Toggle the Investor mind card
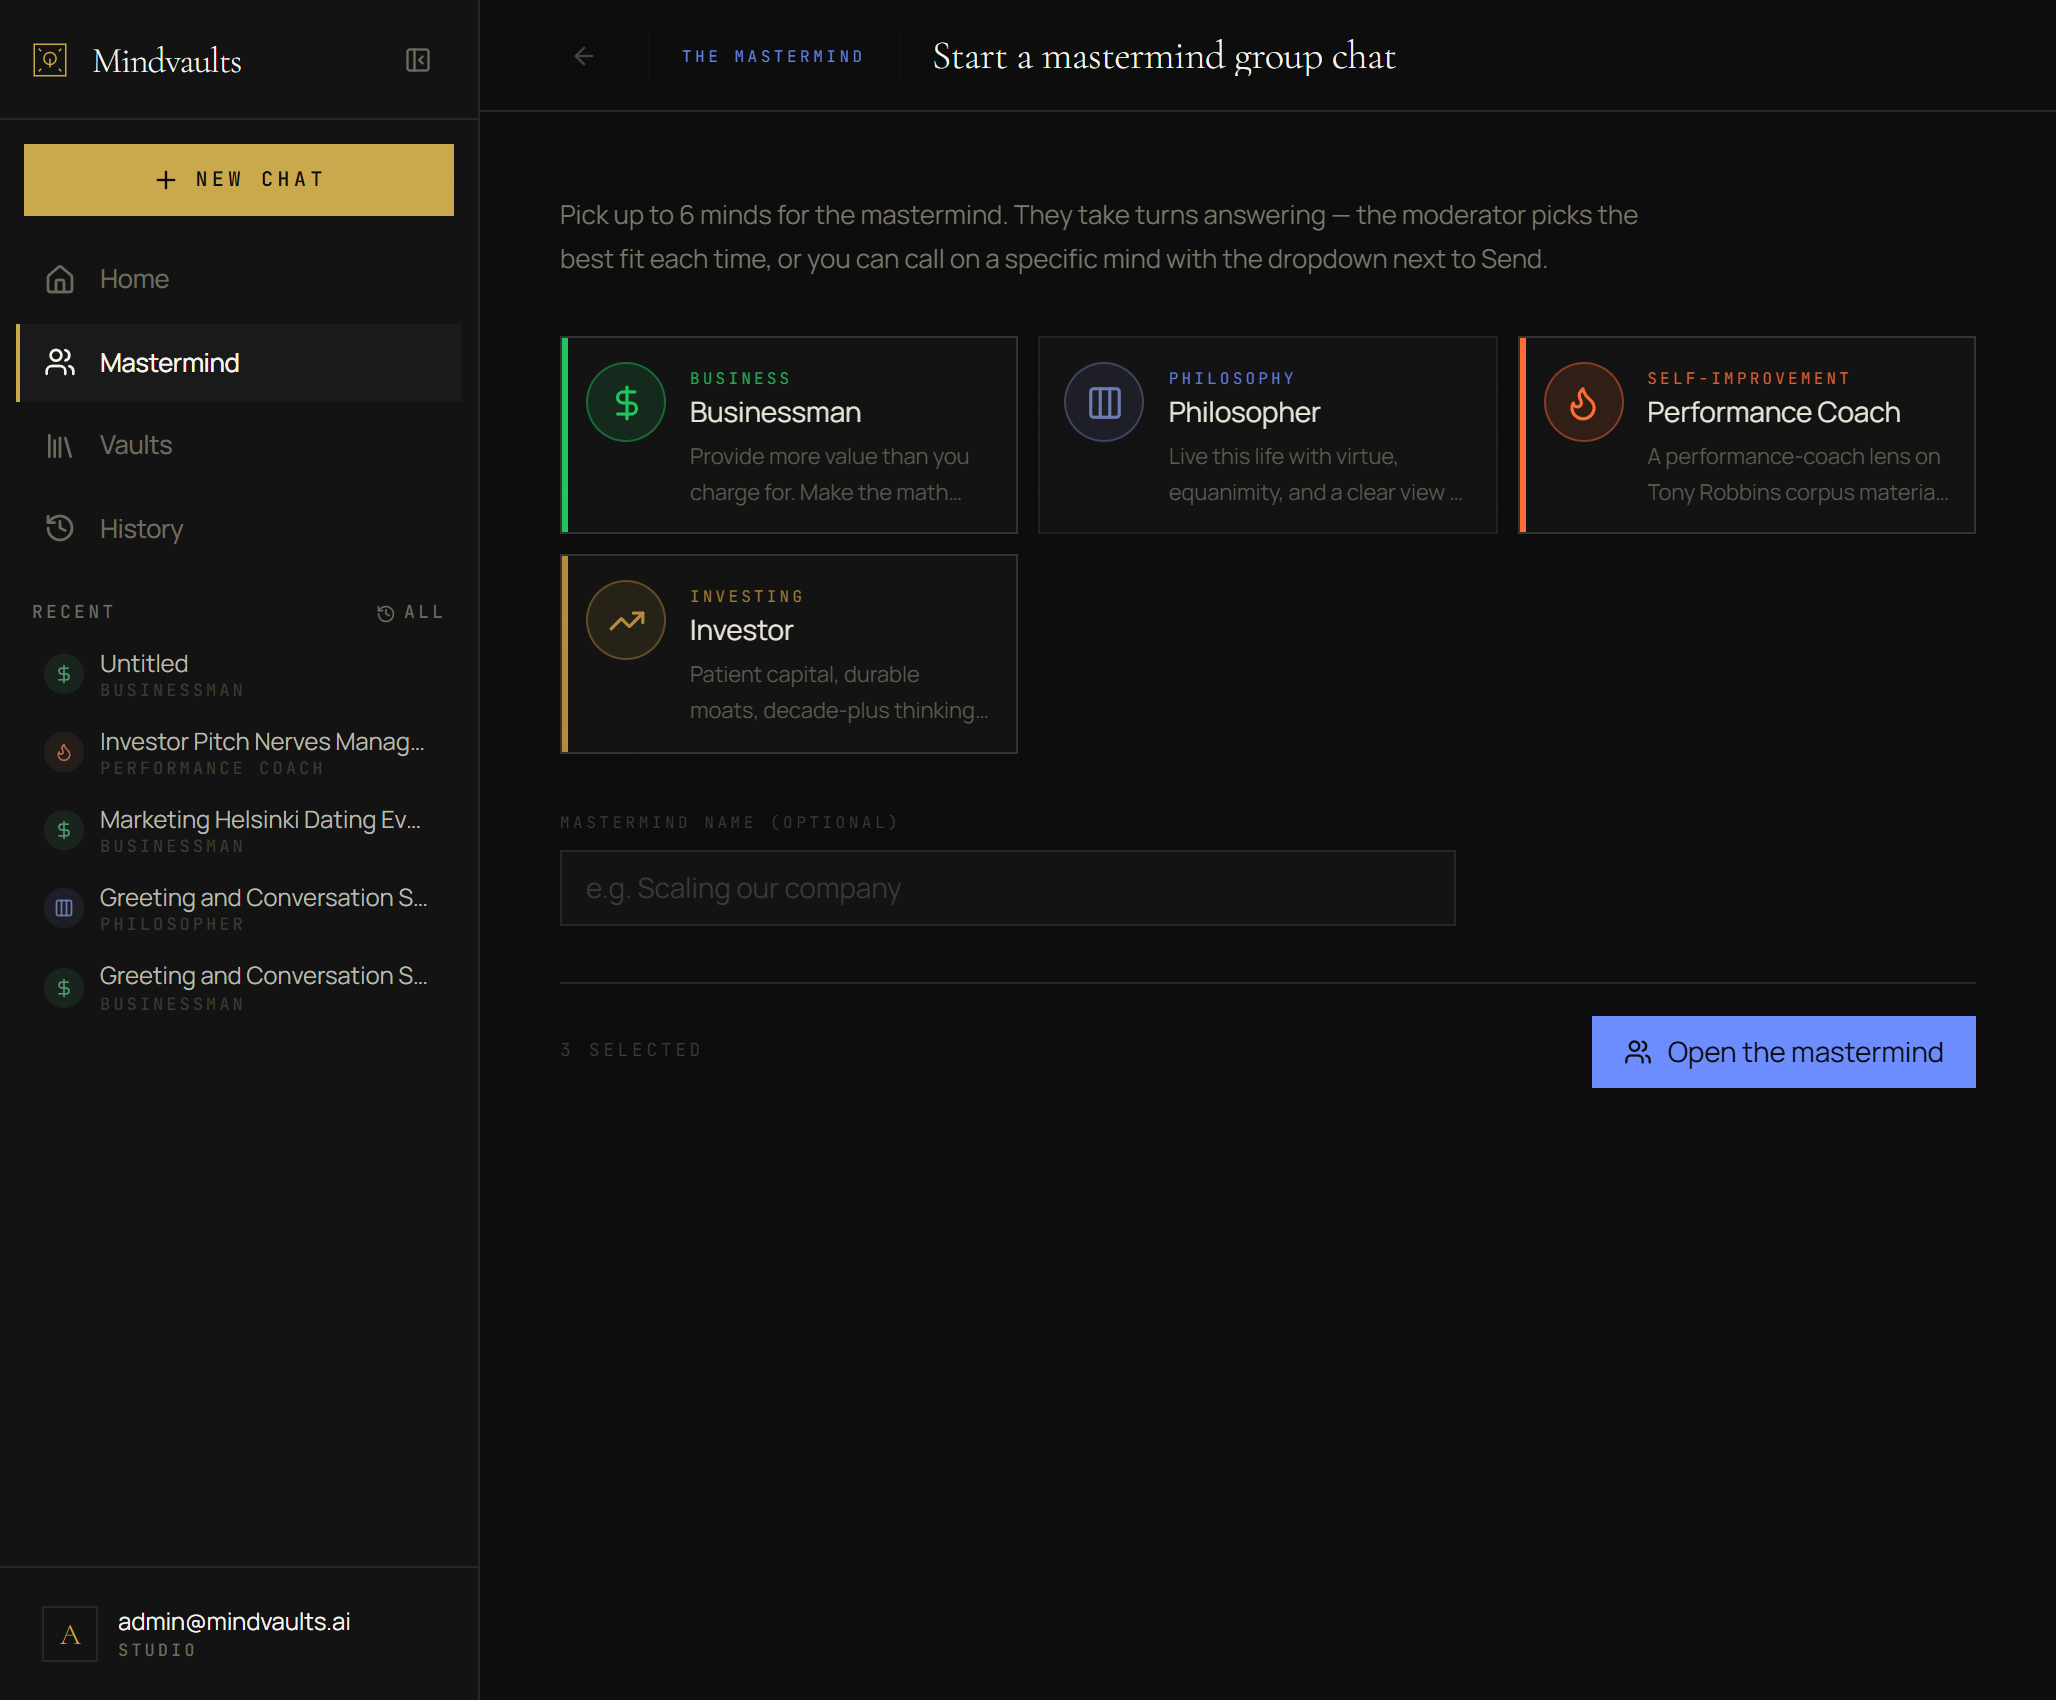The height and width of the screenshot is (1700, 2056). click(789, 654)
